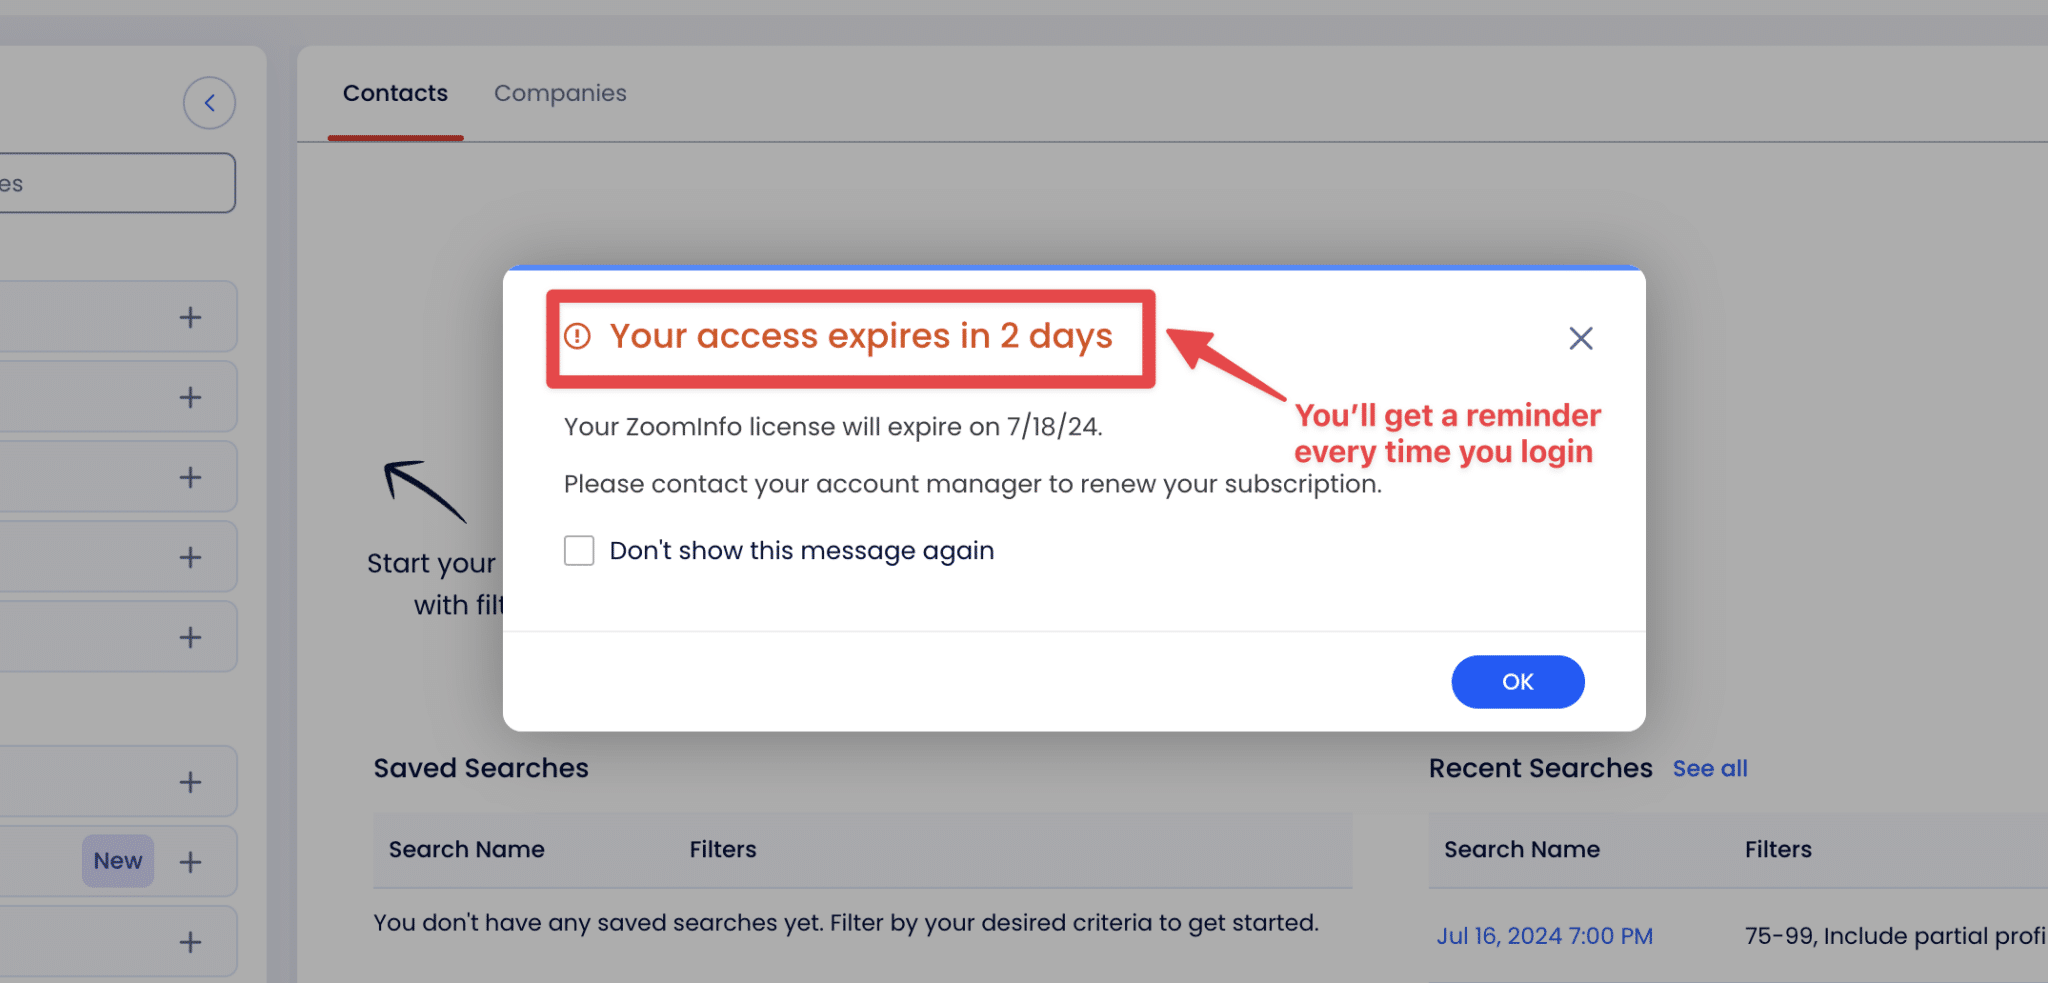
Task: Expand the fifth sidebar filter with its plus
Action: [x=190, y=636]
